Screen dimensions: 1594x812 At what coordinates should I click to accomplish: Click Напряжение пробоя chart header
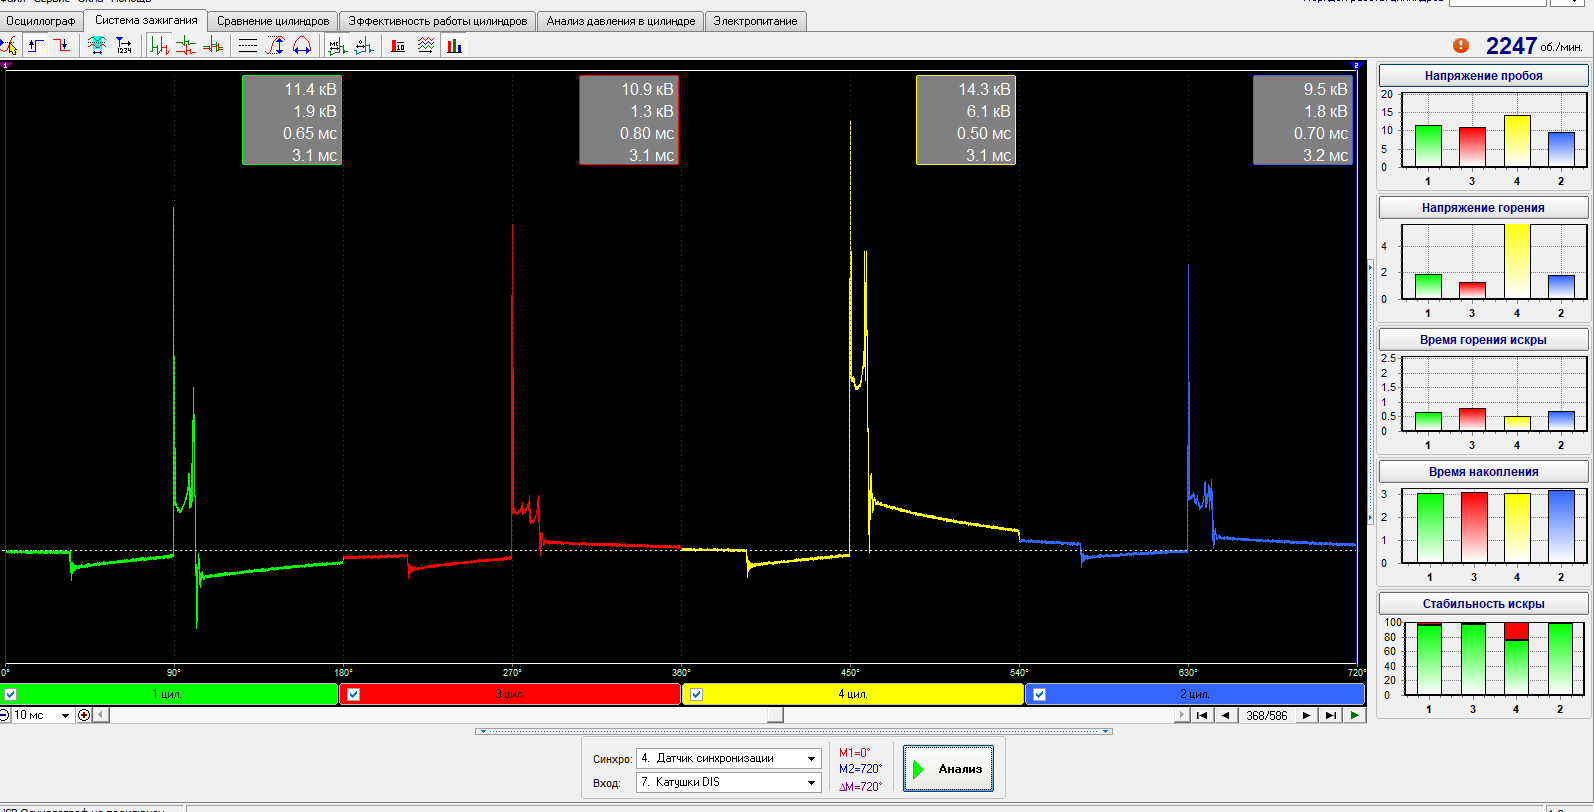(x=1483, y=75)
